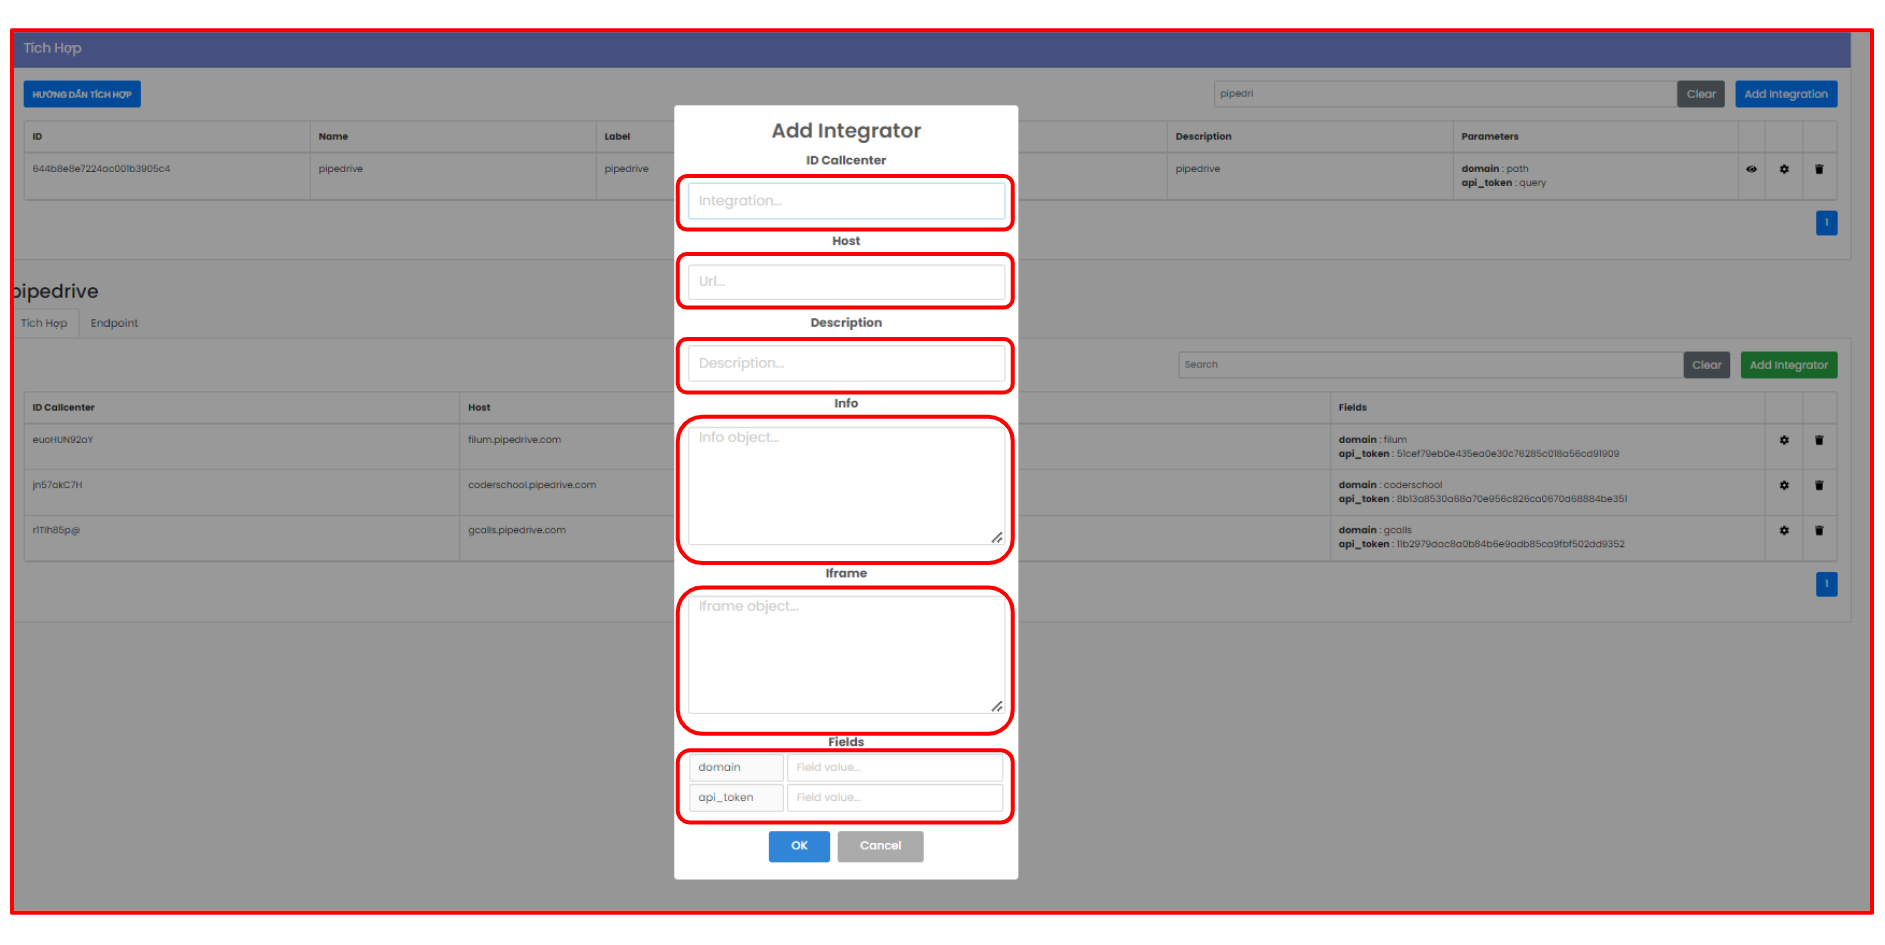Click the HƯỚNG DẪN TÍCH HỢP button
The height and width of the screenshot is (945, 1885).
coord(82,94)
